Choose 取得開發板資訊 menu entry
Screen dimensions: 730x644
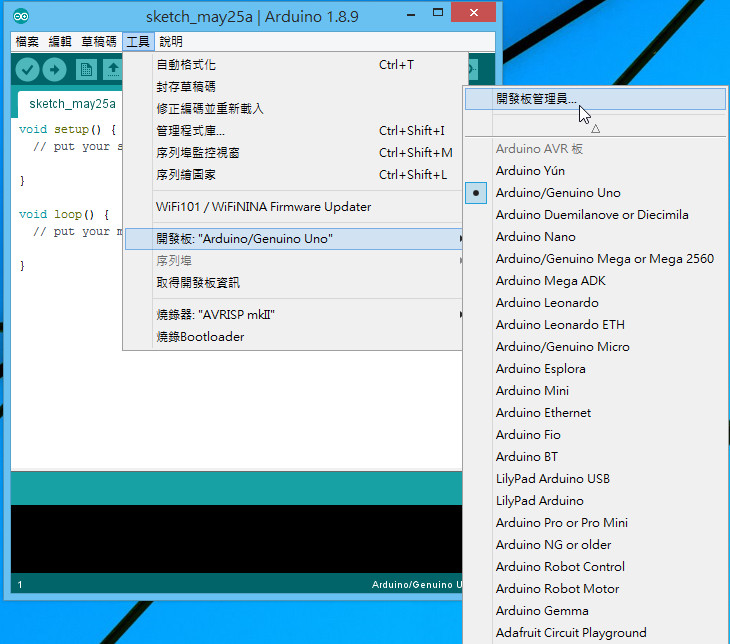click(294, 283)
